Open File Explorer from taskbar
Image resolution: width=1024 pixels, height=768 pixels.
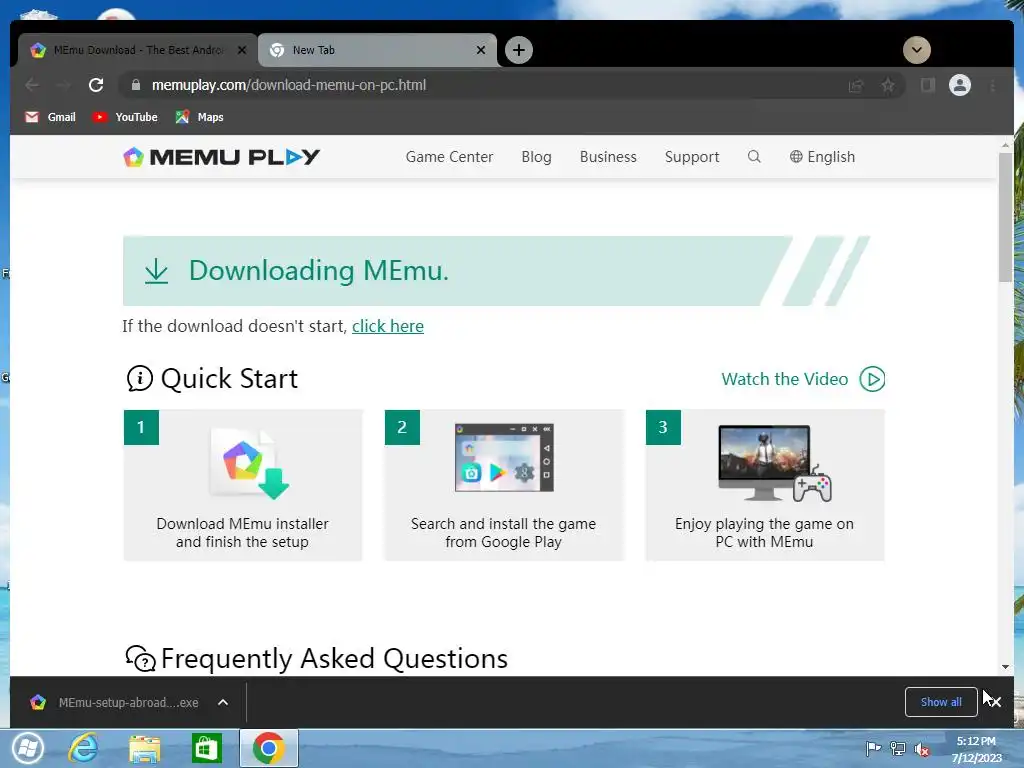[144, 749]
